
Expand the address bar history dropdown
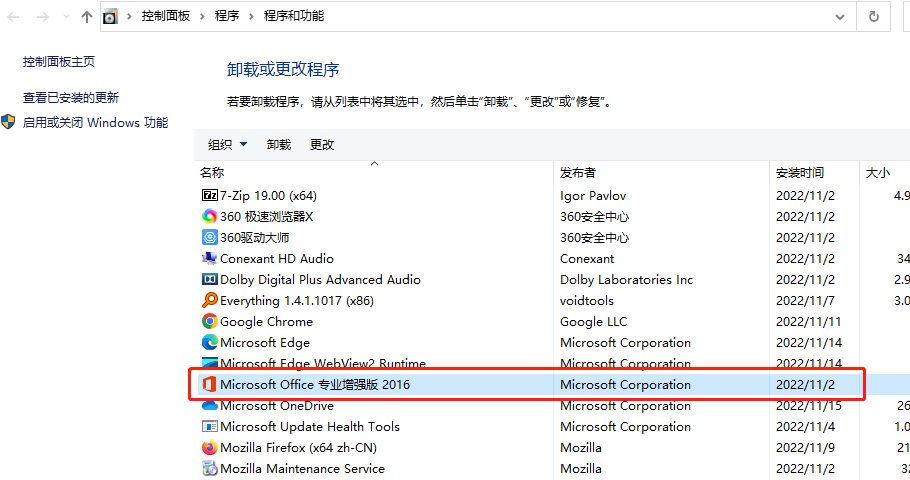(840, 17)
